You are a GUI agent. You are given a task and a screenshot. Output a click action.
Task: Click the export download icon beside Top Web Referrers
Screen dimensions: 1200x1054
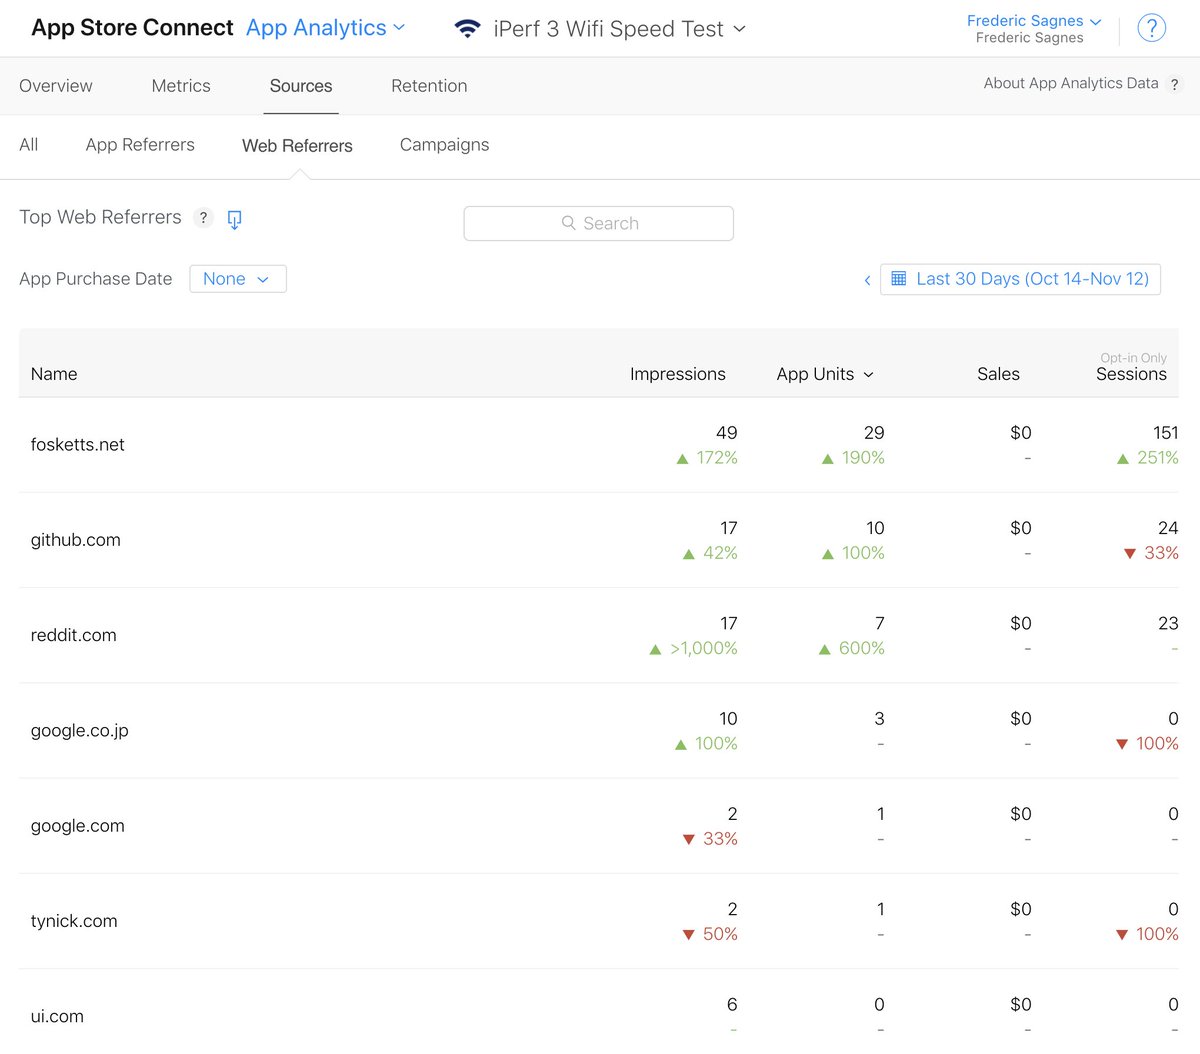(x=234, y=219)
